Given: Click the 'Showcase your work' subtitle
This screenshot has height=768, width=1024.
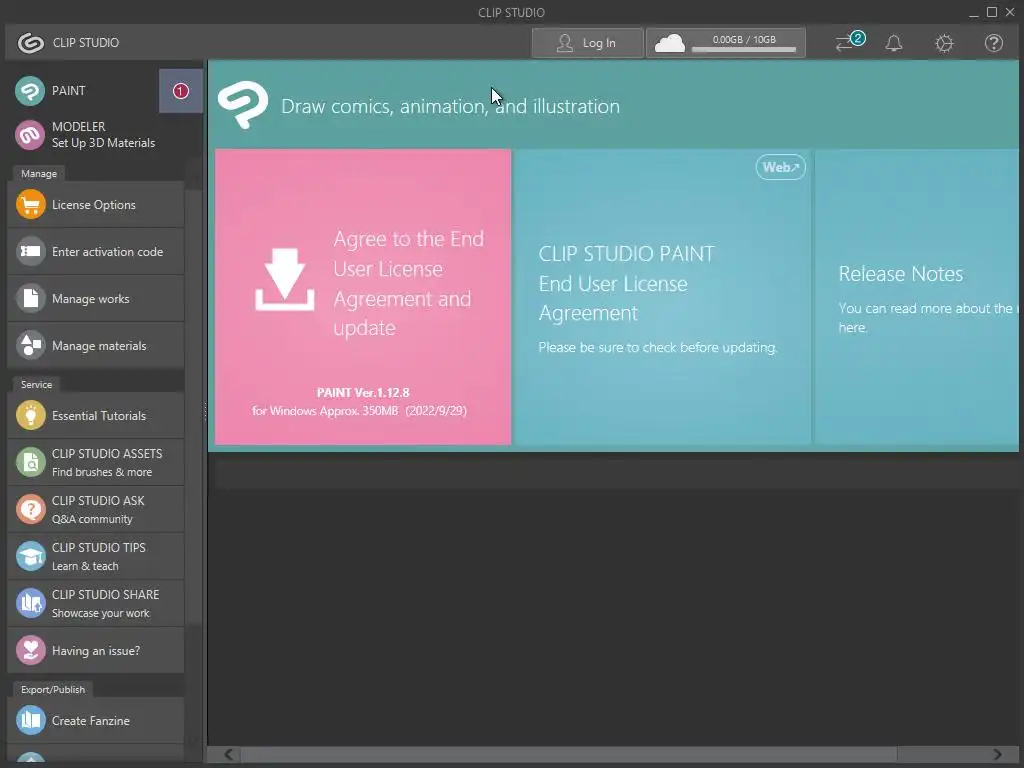Looking at the screenshot, I should pos(101,613).
